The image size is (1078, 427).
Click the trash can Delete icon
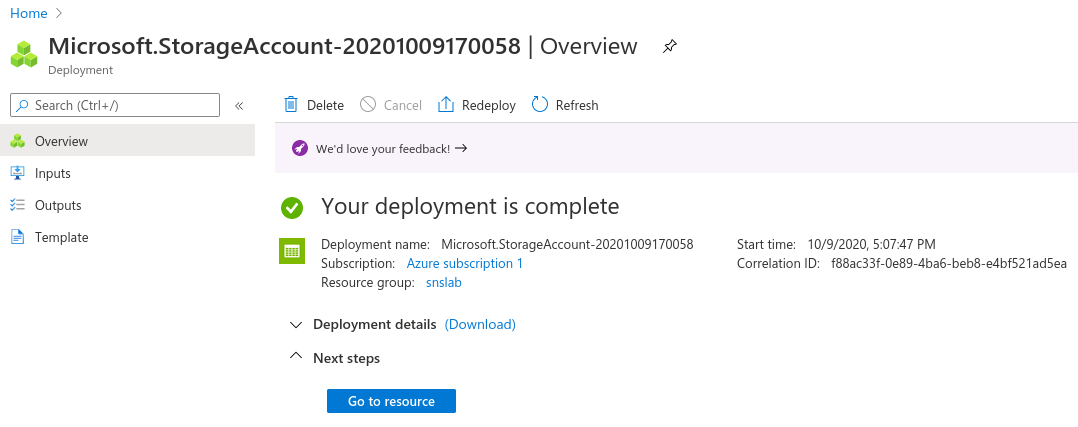tap(292, 105)
